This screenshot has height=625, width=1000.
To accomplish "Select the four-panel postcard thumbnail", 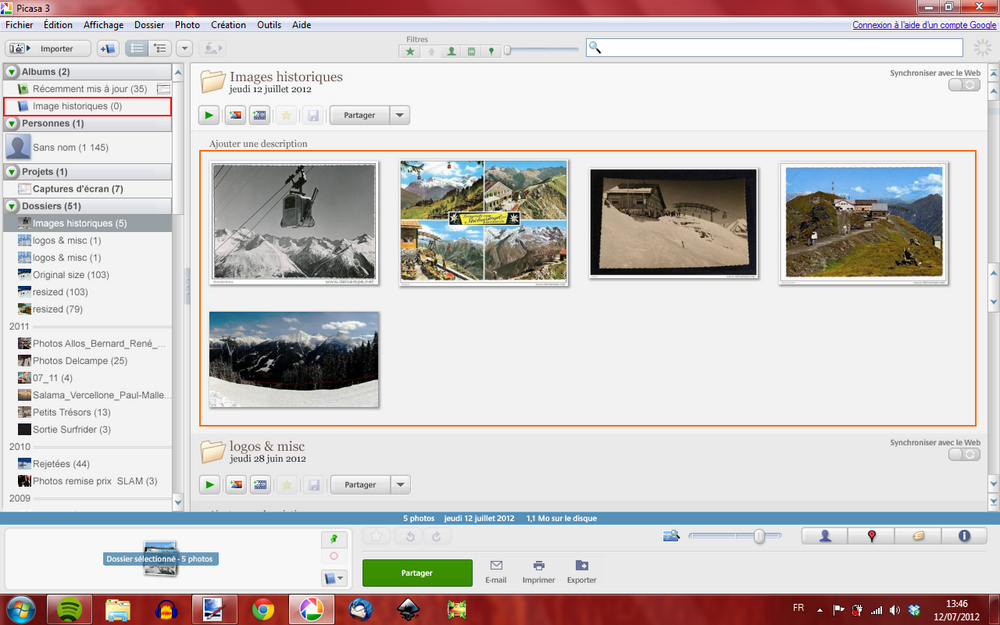I will click(x=483, y=223).
